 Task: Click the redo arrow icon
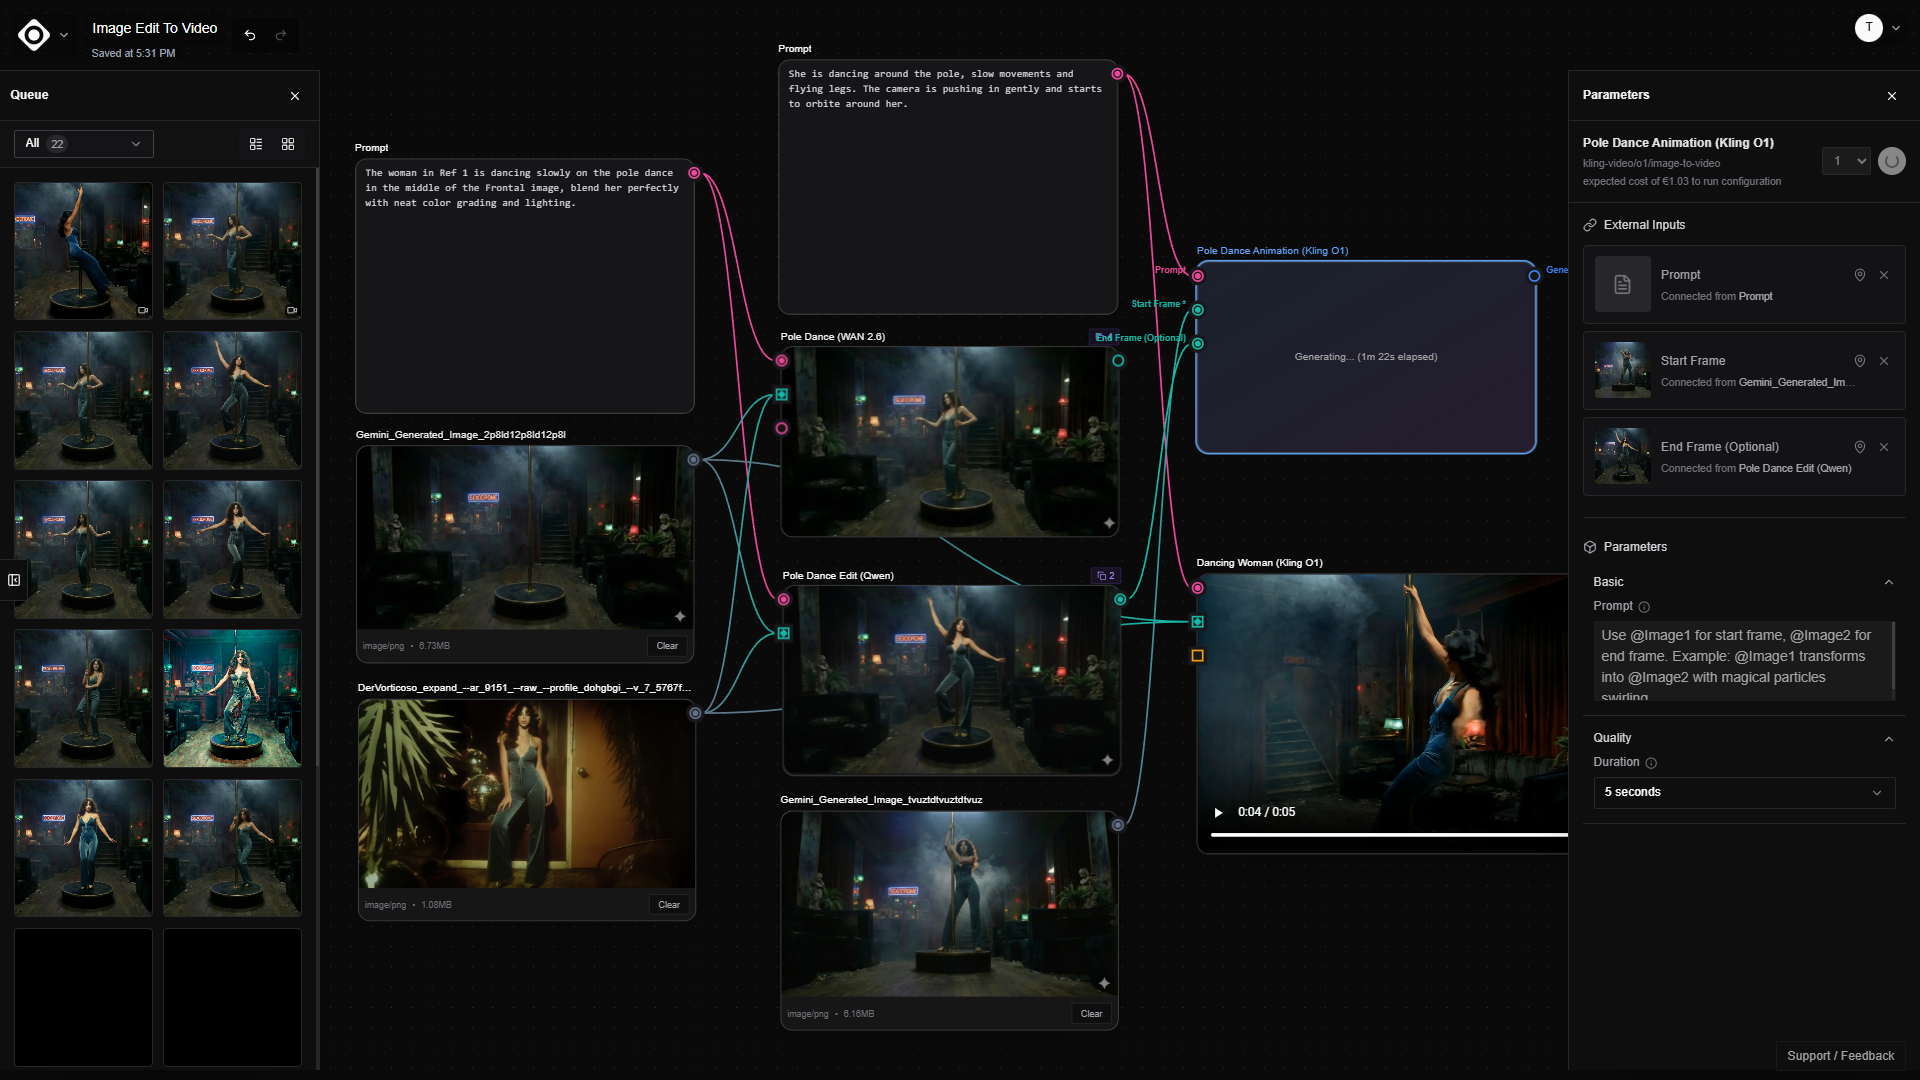point(281,35)
